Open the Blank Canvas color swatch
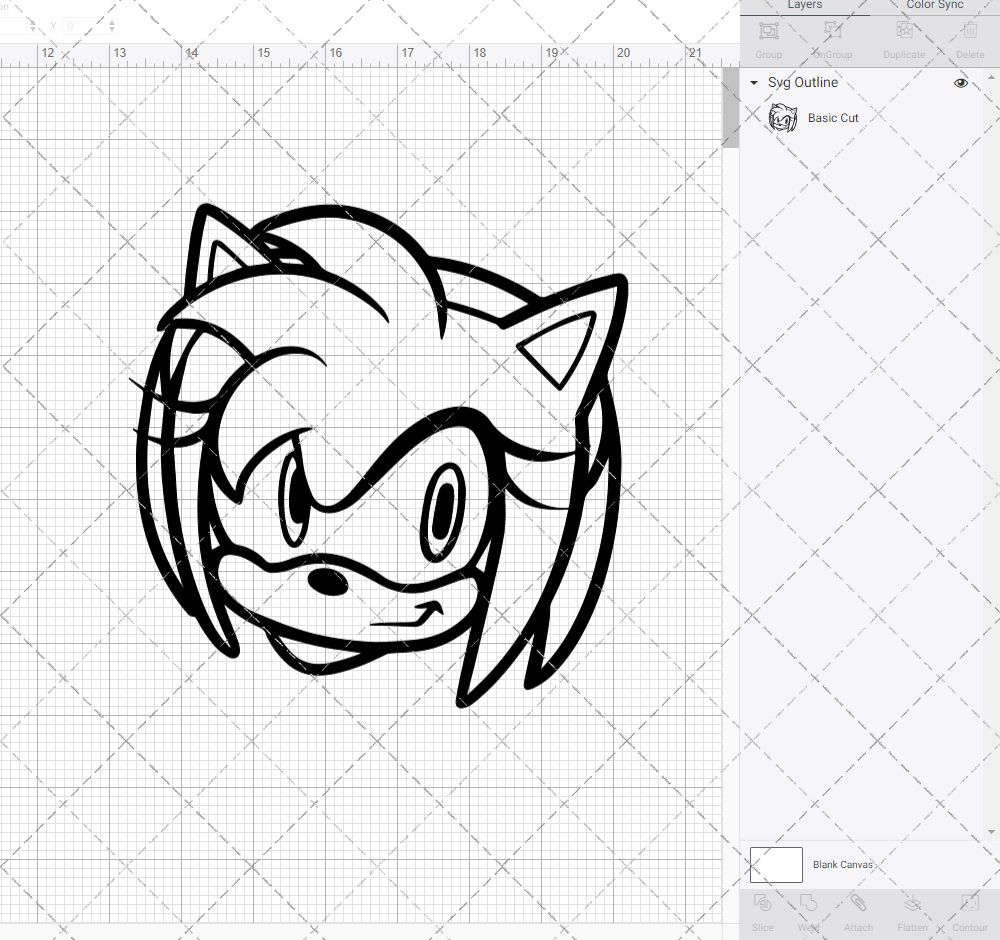The width and height of the screenshot is (1000, 940). click(x=776, y=865)
